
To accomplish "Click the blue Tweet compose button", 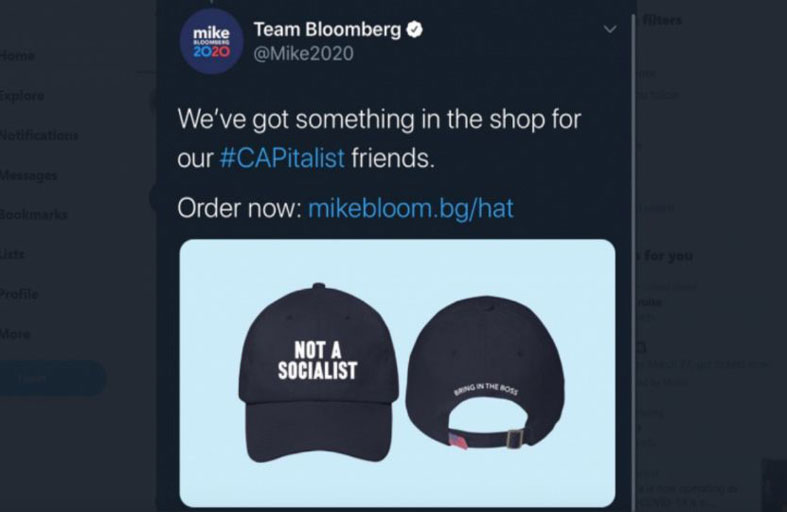I will point(52,379).
